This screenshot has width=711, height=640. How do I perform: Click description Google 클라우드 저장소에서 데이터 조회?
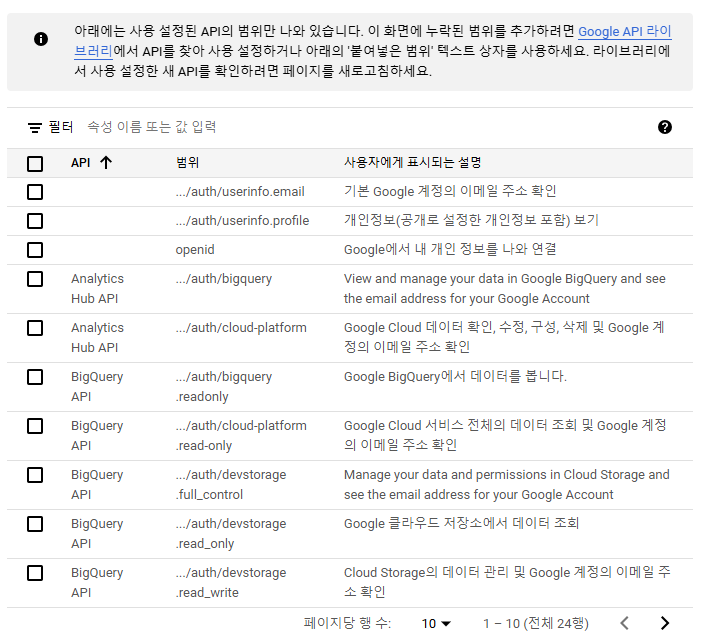461,523
